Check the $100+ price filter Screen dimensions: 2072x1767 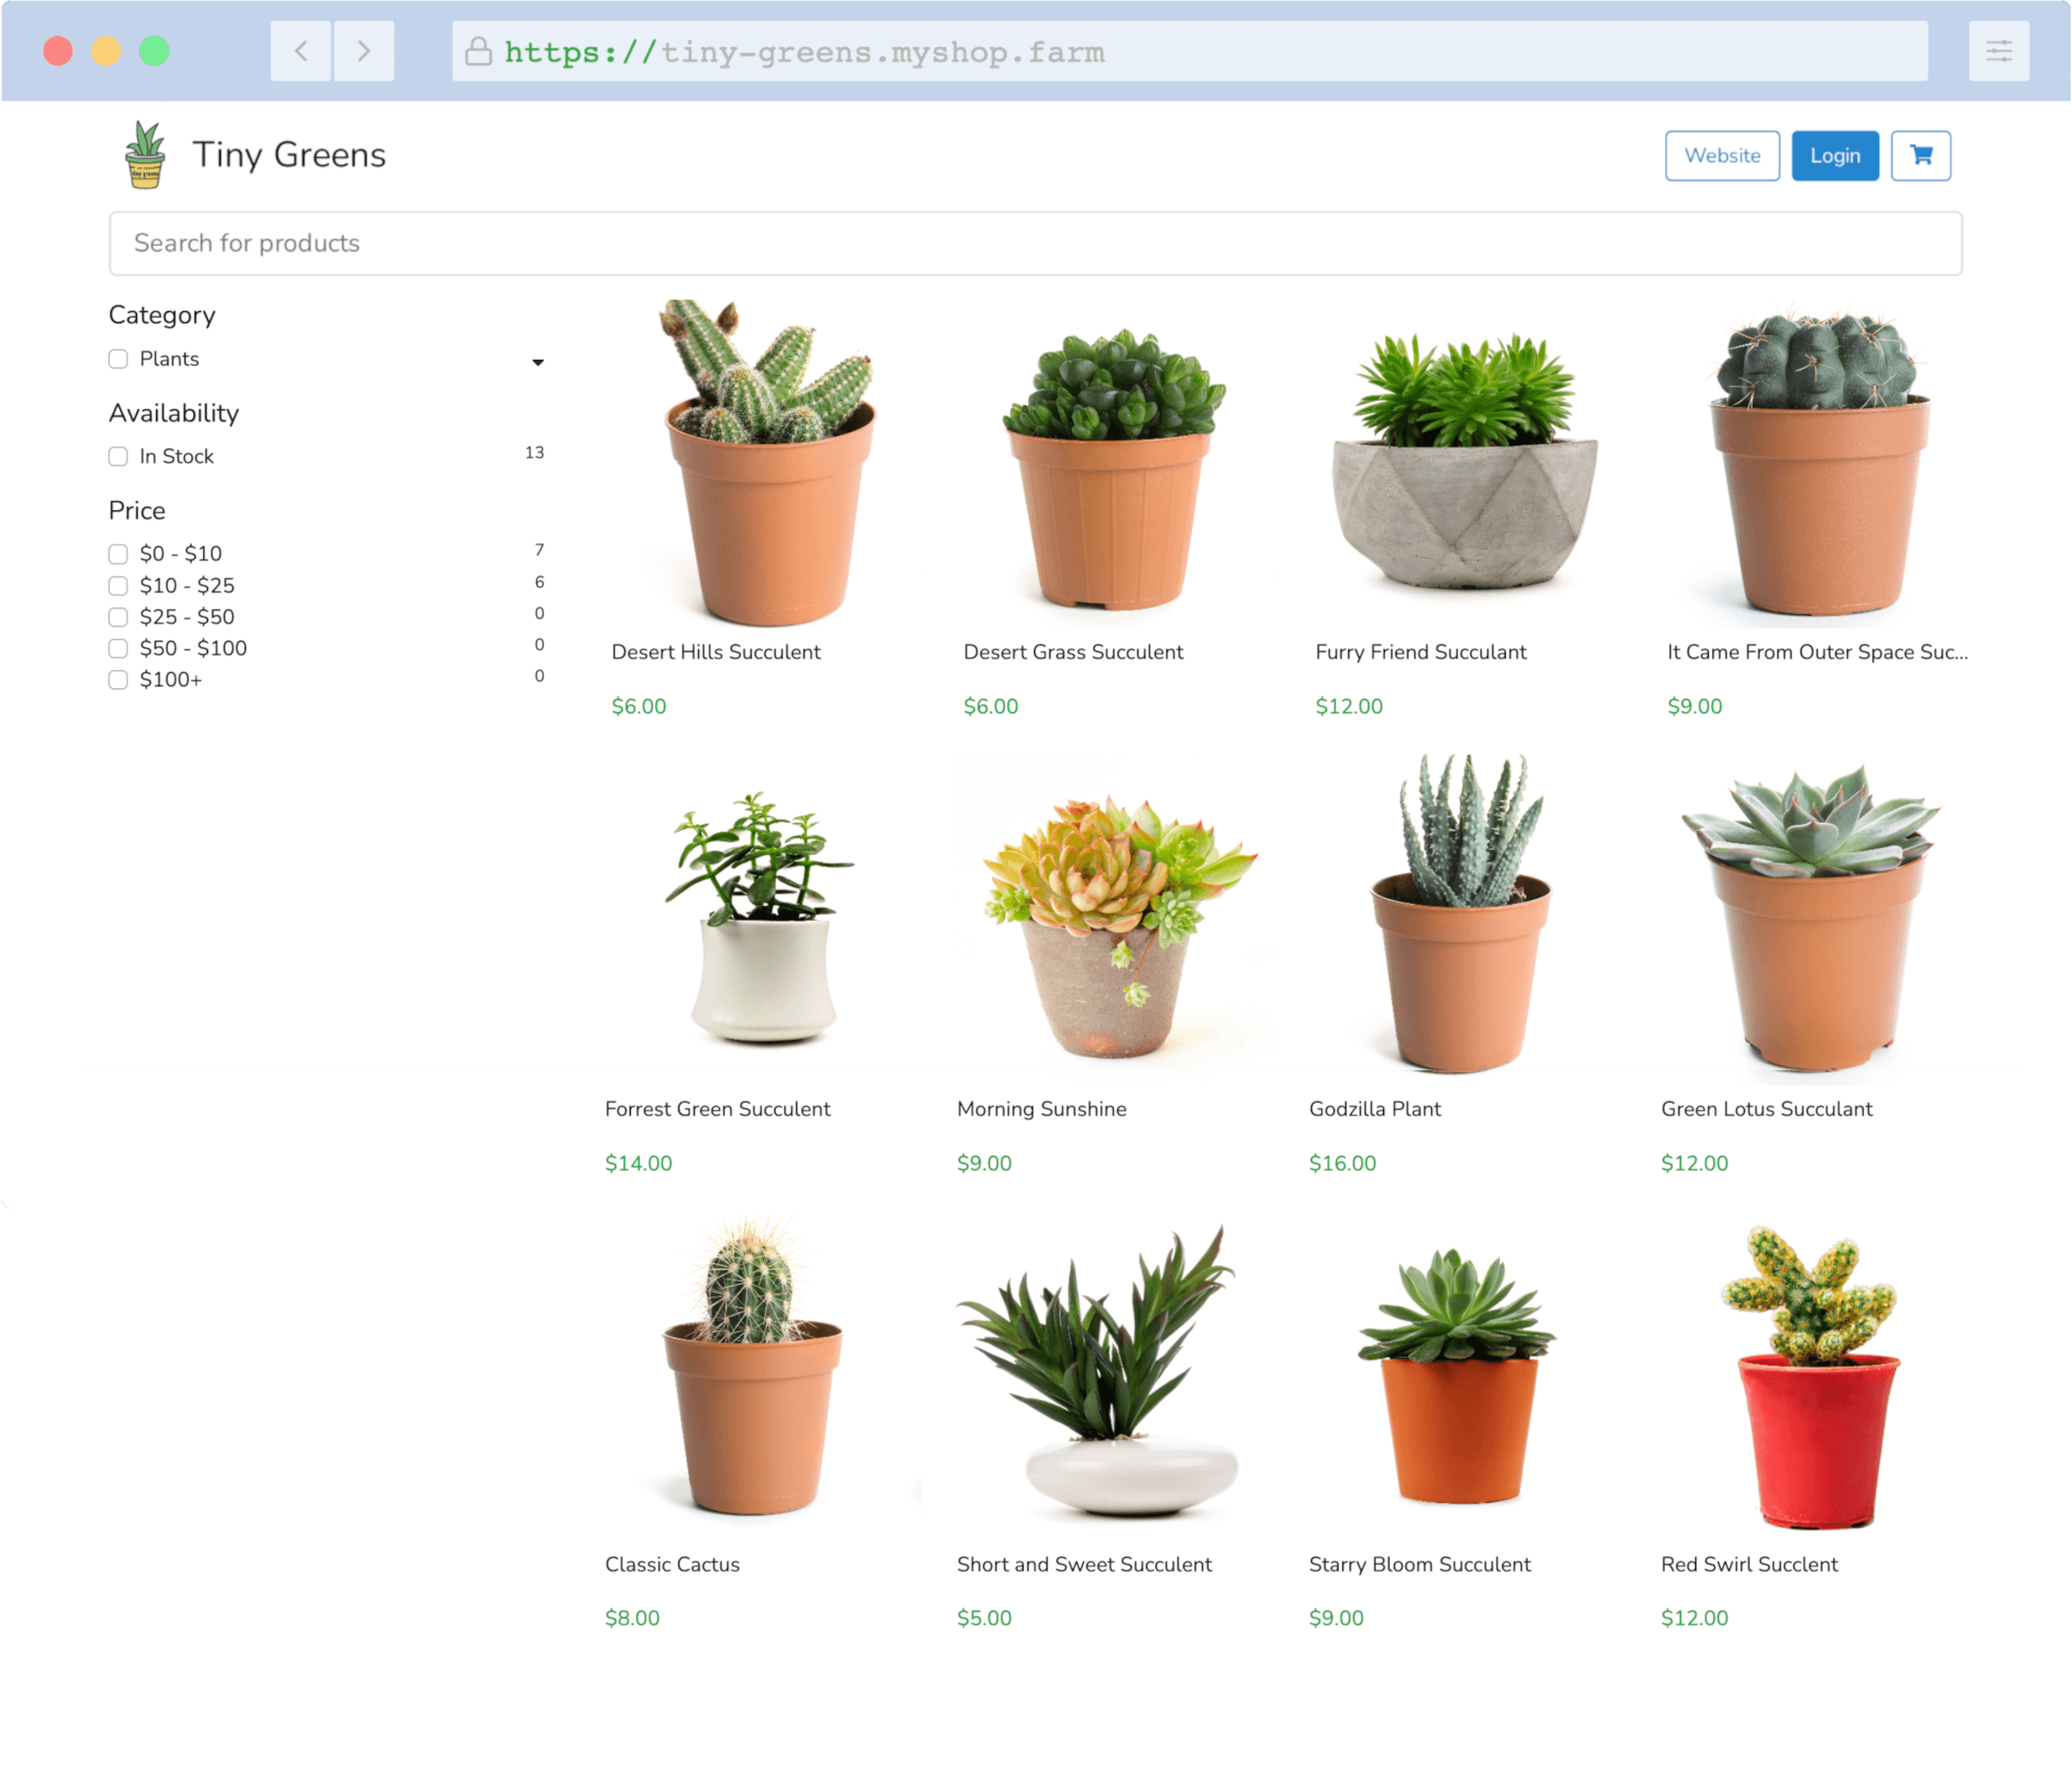tap(118, 679)
